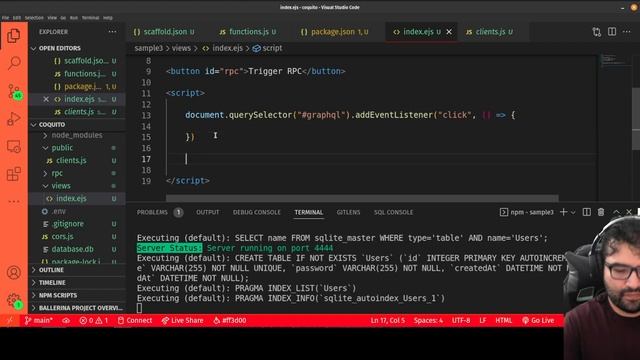
Task: Maximize the panel size chevron
Action: click(616, 212)
